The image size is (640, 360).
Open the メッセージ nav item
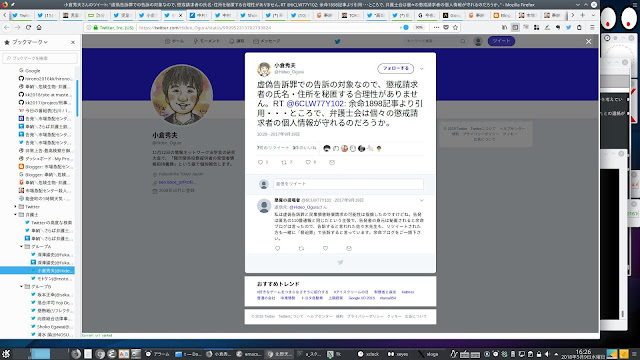point(267,41)
